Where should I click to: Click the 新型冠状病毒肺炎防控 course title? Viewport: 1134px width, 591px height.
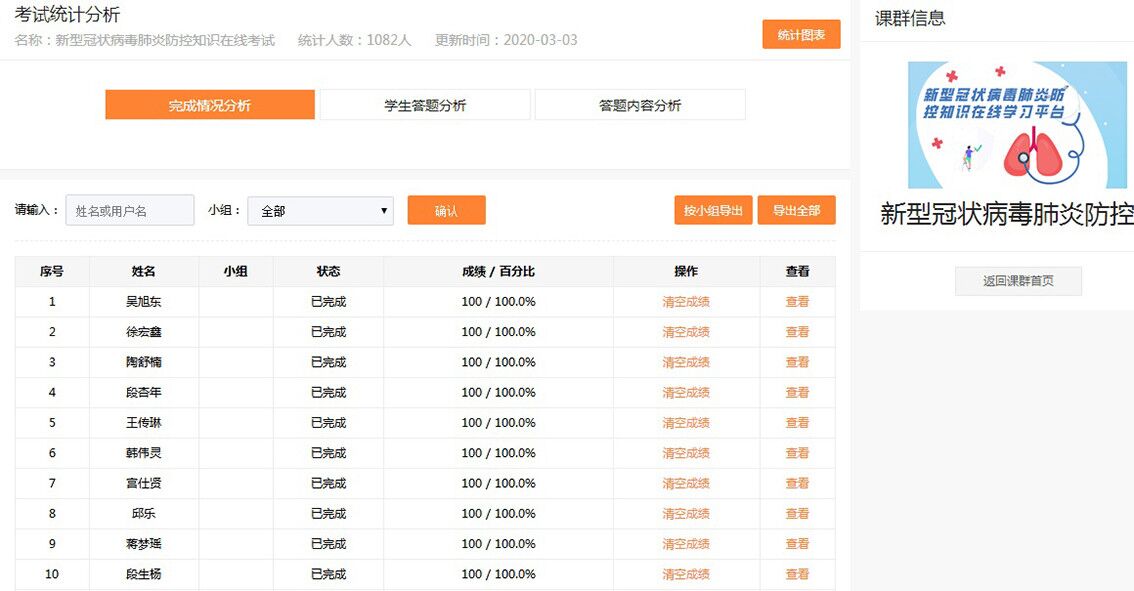coord(1006,214)
